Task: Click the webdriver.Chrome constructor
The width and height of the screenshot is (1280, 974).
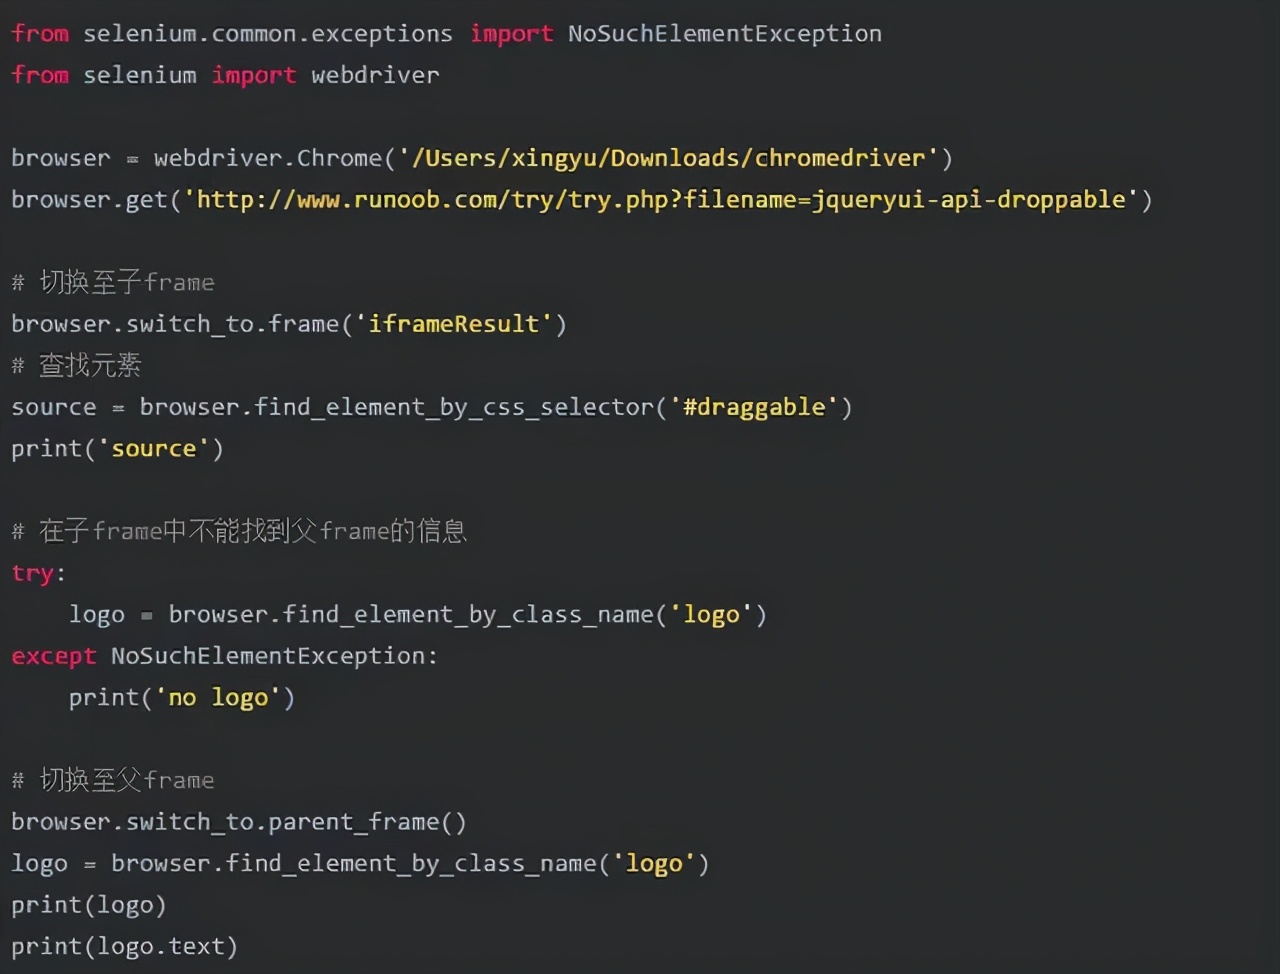Action: coord(268,158)
